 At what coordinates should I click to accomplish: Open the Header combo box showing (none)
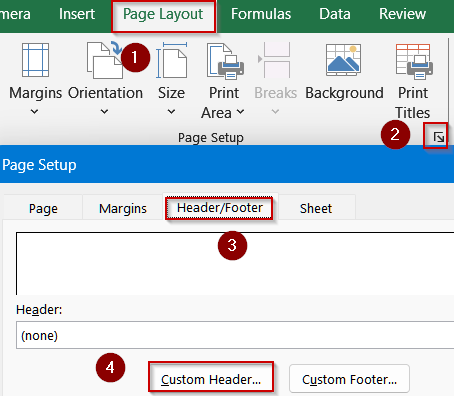pyautogui.click(x=235, y=335)
